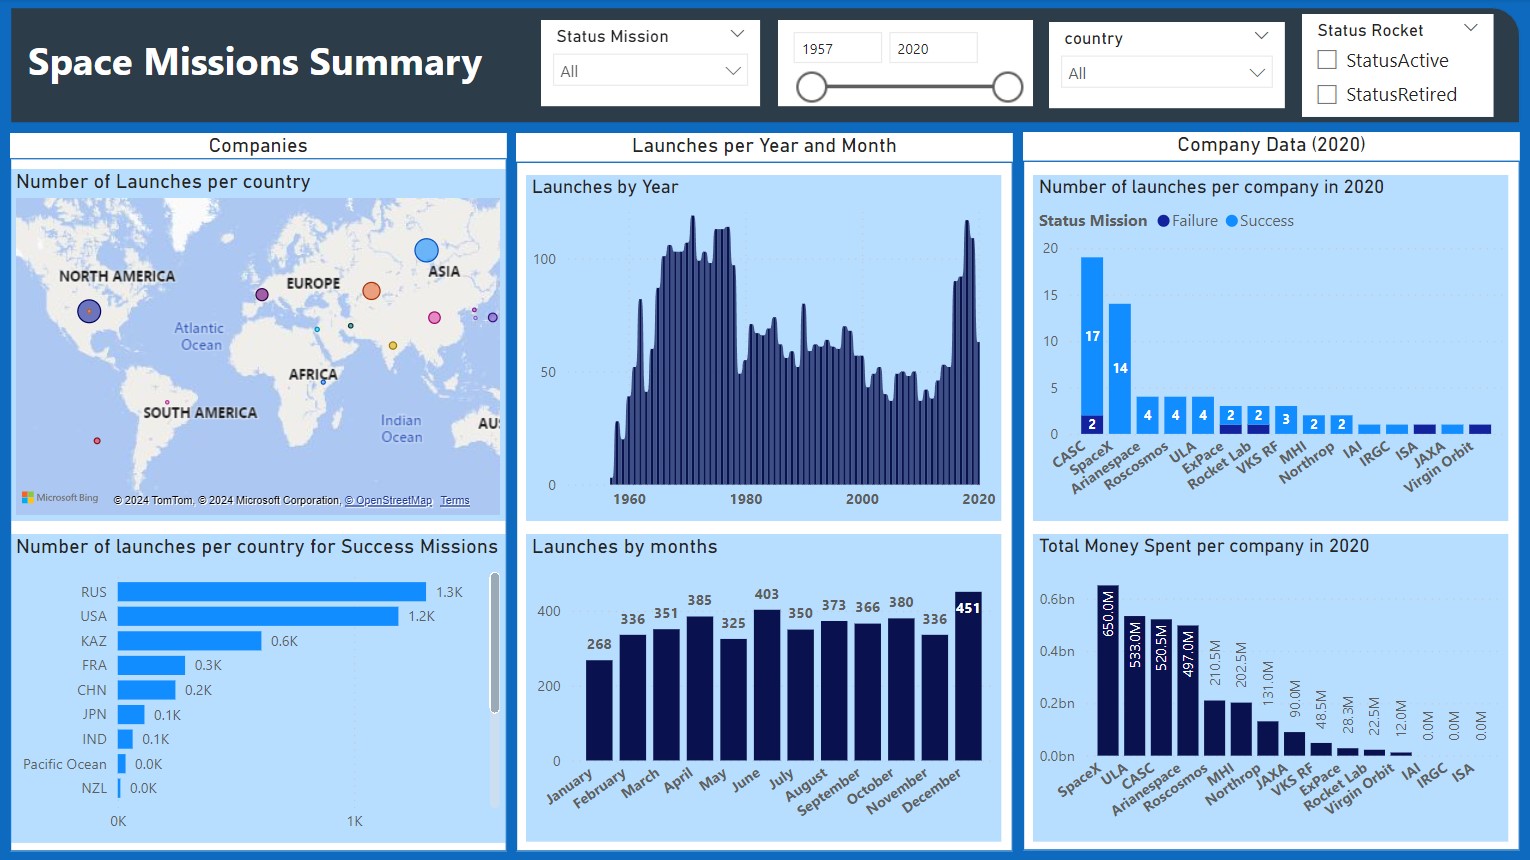Image resolution: width=1530 pixels, height=860 pixels.
Task: Click the Microsoft Bing logo
Action: point(60,498)
